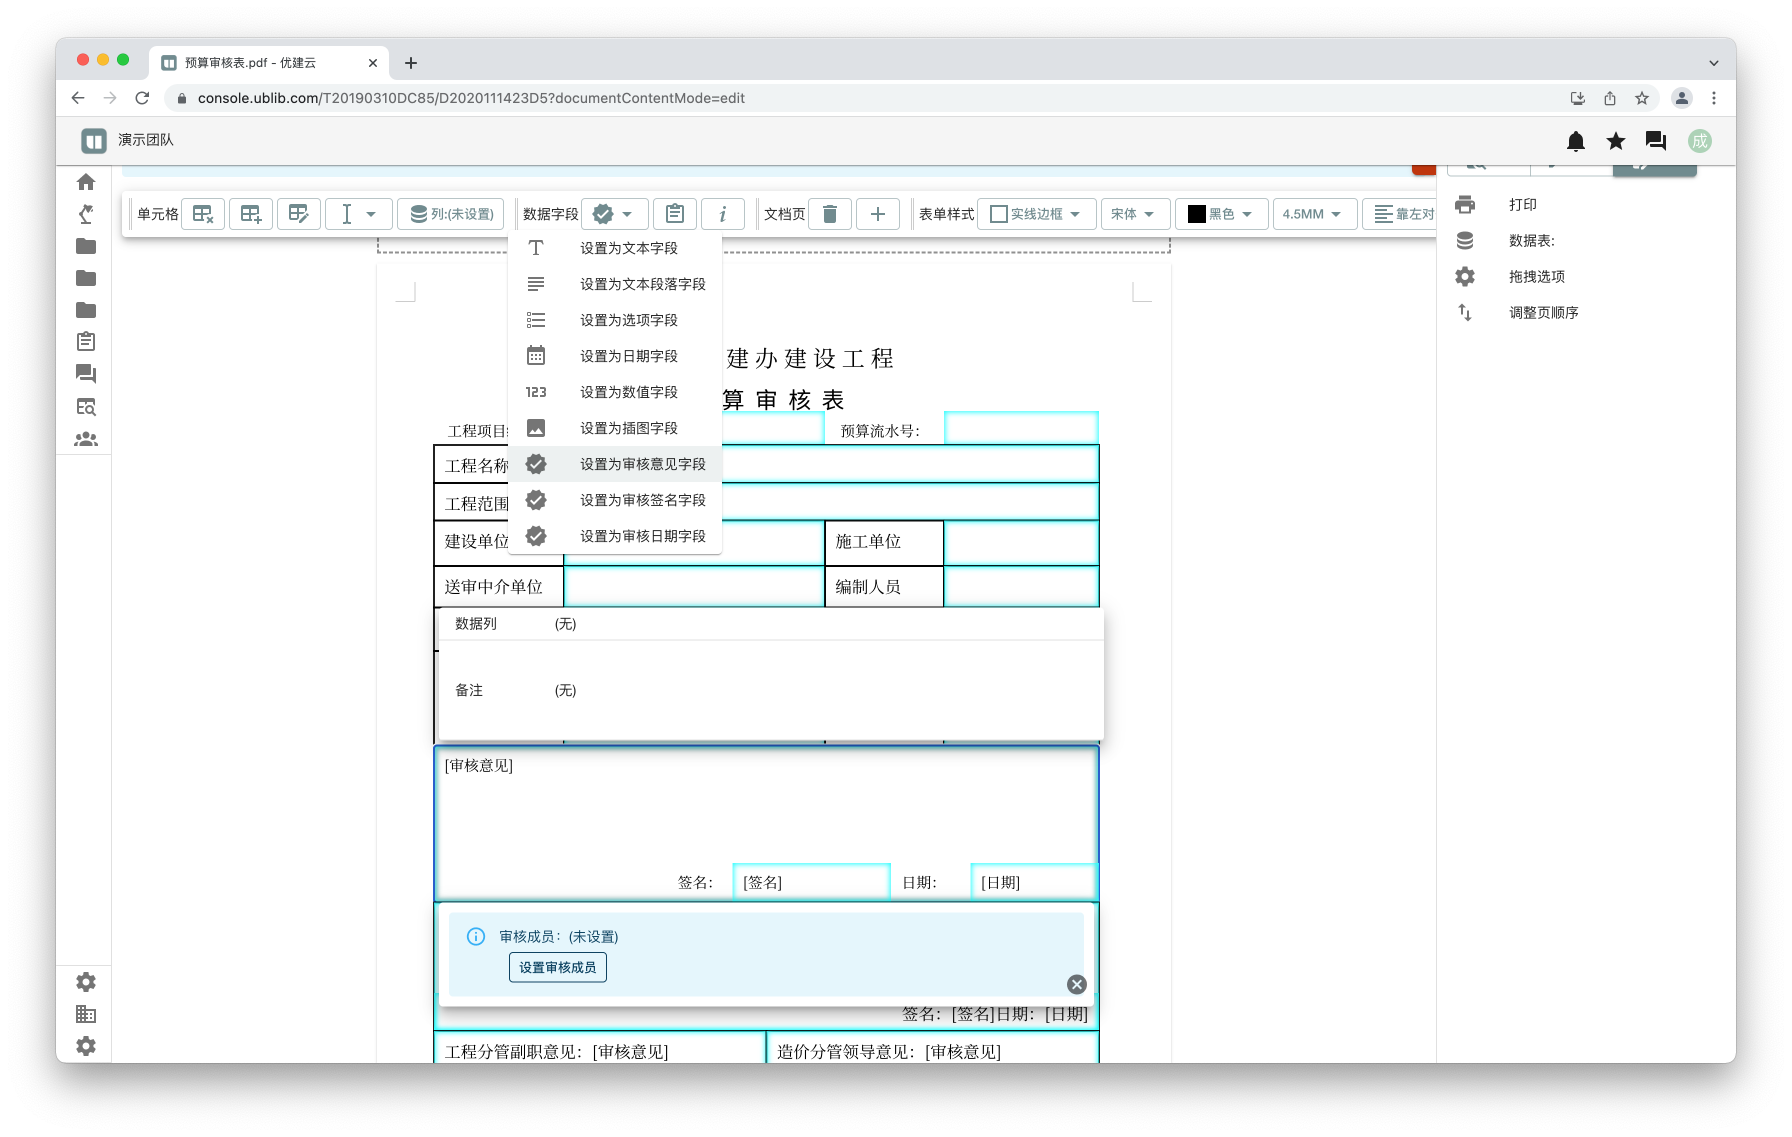Click 列:(未设置) column button
Viewport: 1792px width, 1137px height.
point(452,214)
